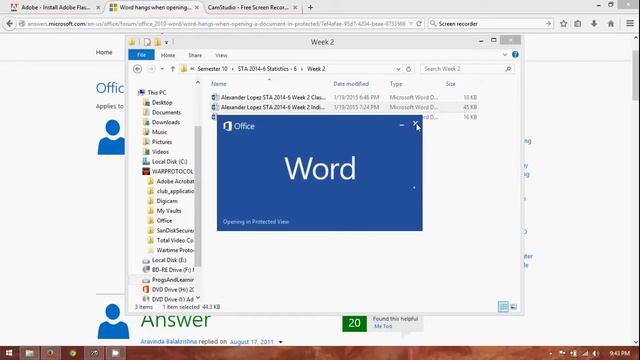Minimize the Word splash screen
The width and height of the screenshot is (640, 360).
coord(402,125)
